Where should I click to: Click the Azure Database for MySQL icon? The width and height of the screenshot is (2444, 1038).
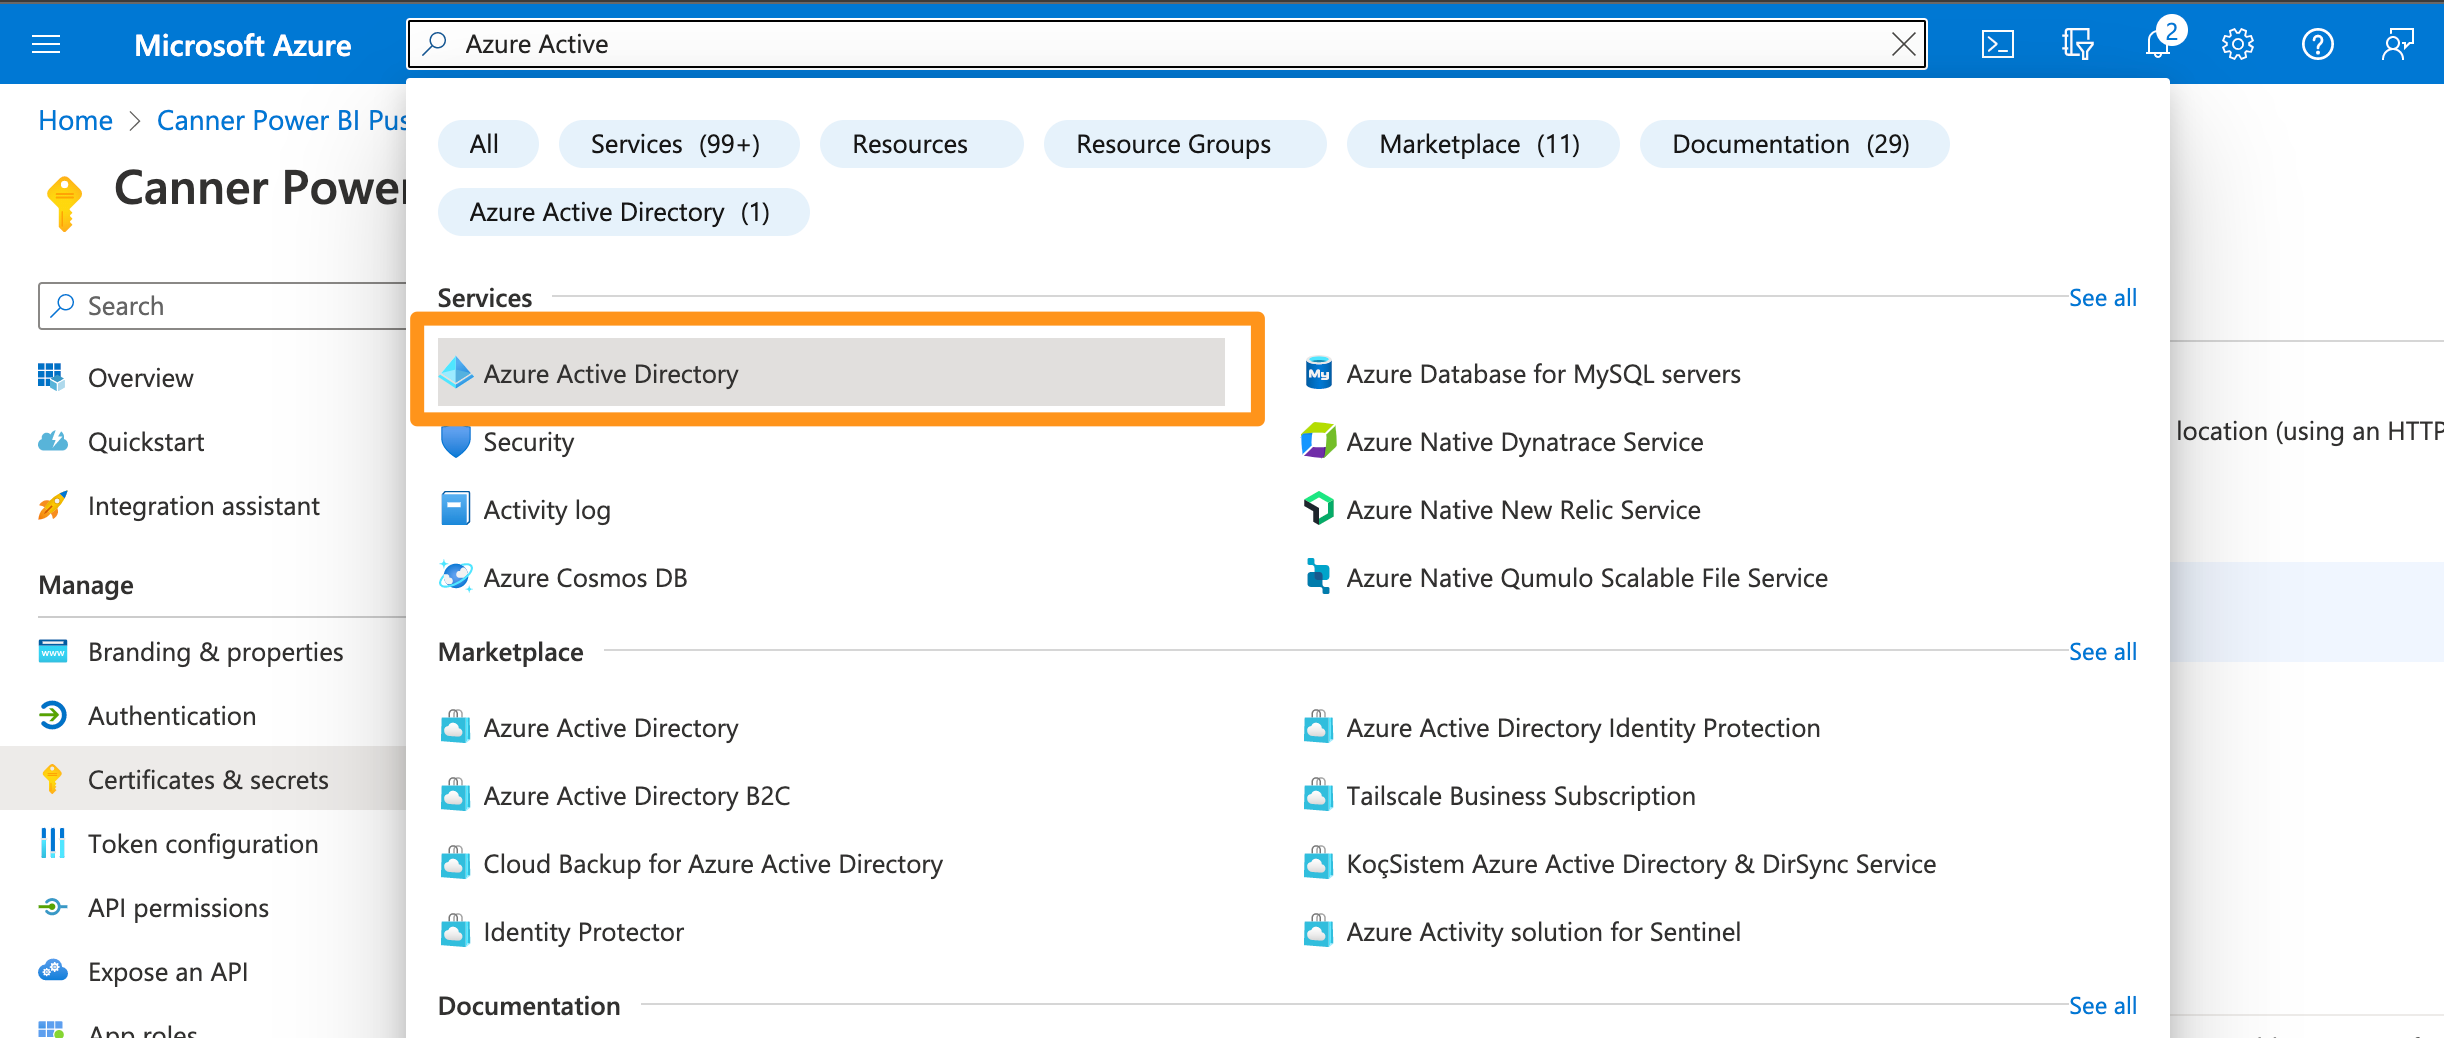pos(1319,373)
